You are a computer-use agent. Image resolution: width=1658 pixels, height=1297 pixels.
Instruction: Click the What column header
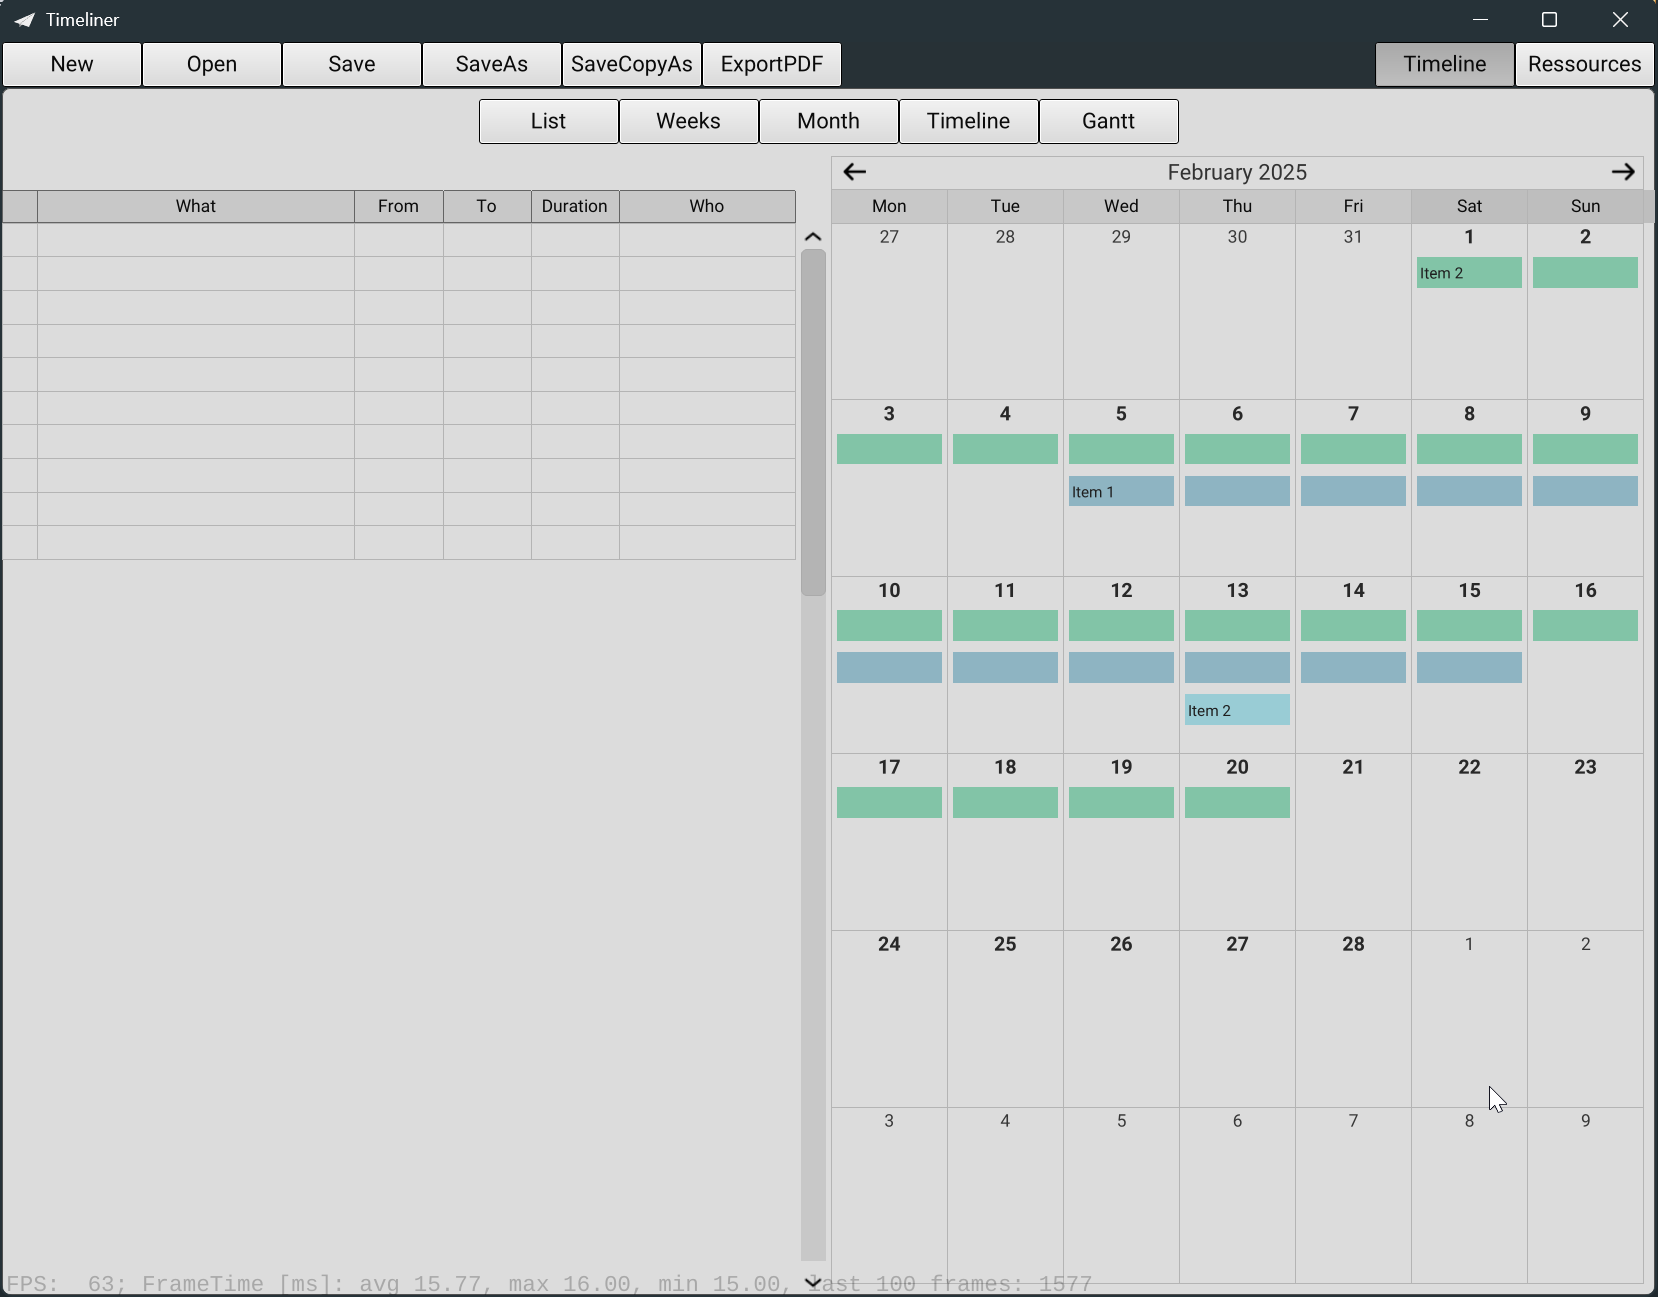pyautogui.click(x=196, y=206)
